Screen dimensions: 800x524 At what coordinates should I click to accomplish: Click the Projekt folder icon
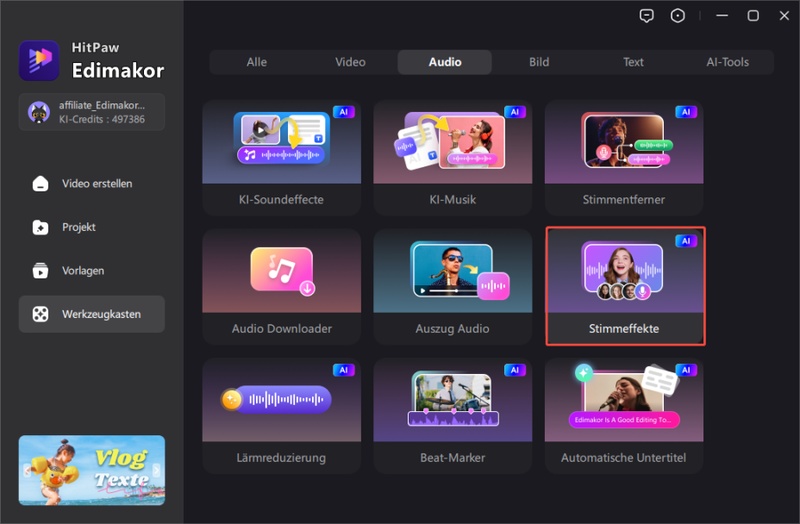pos(40,227)
